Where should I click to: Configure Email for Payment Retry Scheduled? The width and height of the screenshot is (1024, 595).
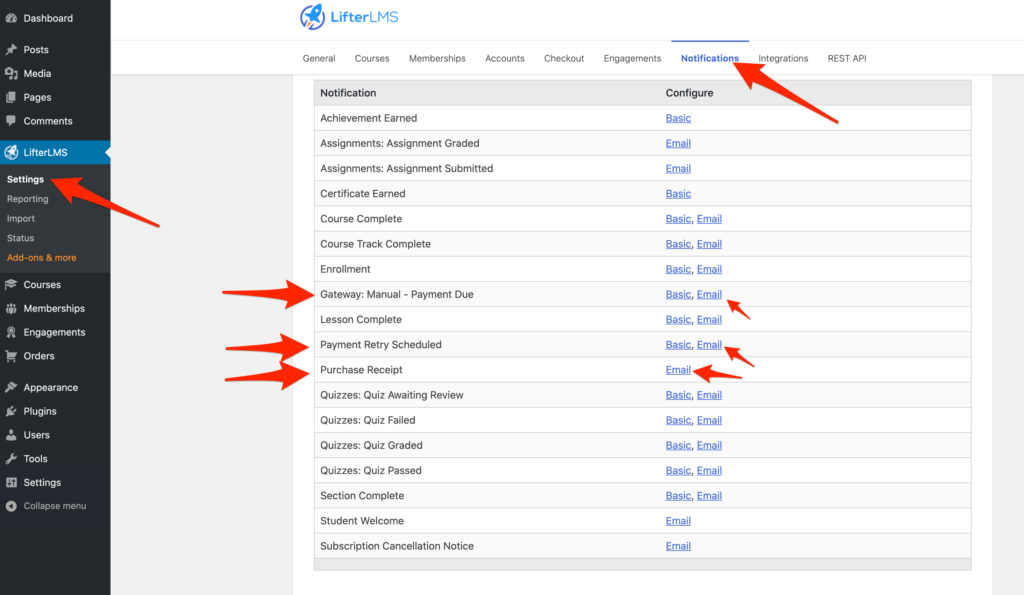[x=709, y=345]
